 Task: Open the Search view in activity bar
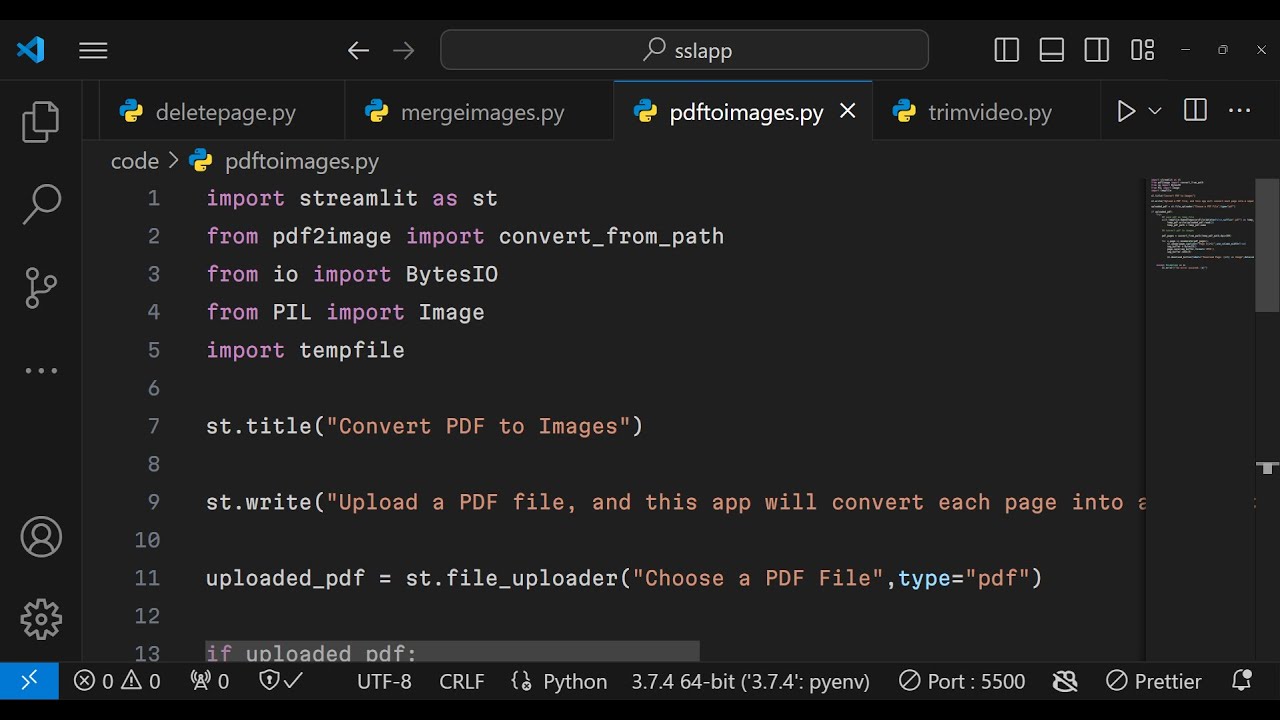pyautogui.click(x=41, y=204)
